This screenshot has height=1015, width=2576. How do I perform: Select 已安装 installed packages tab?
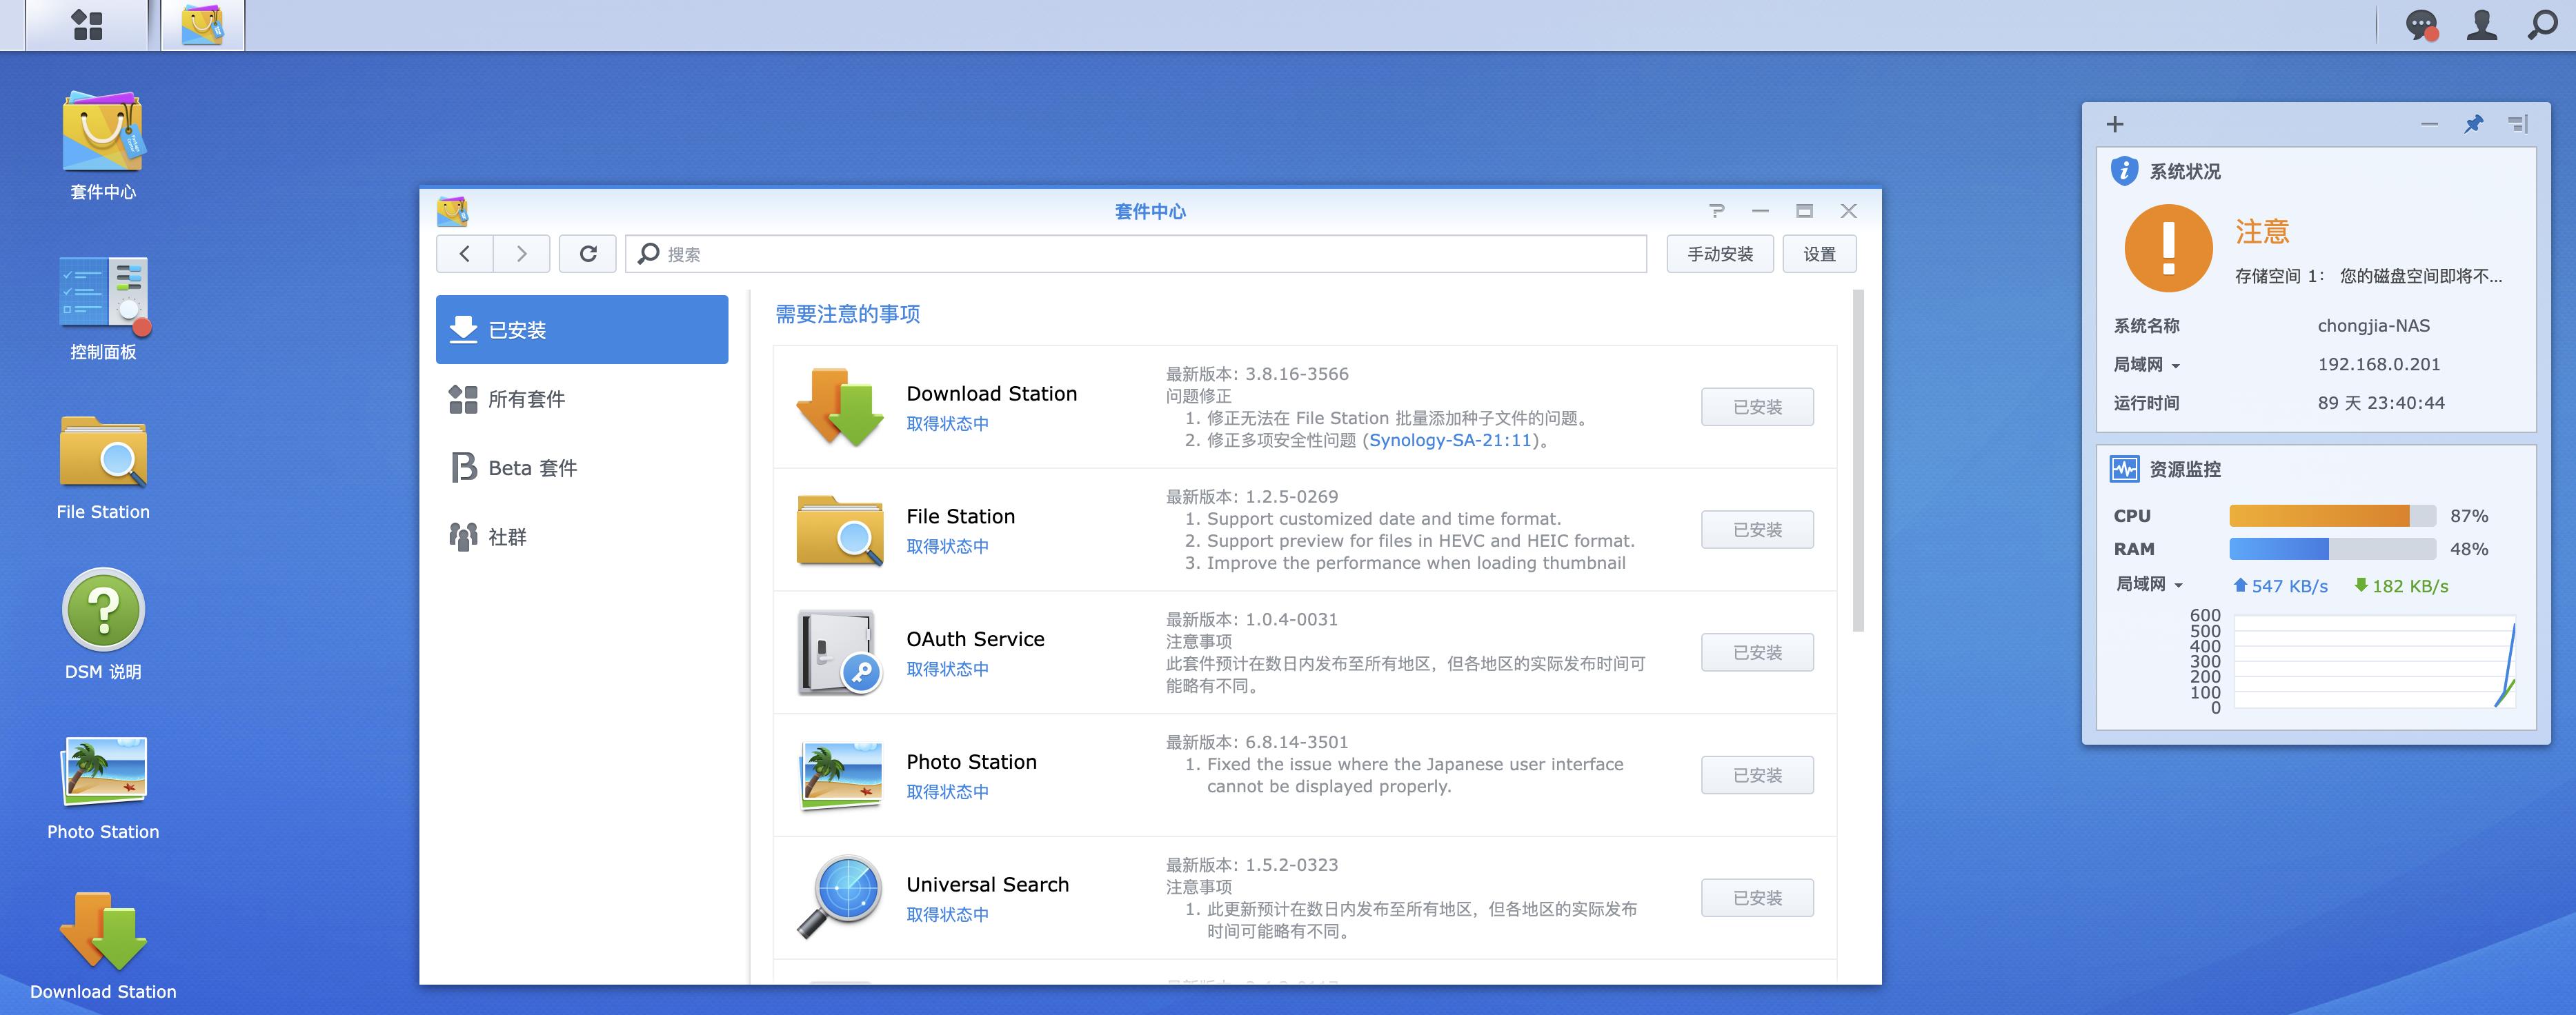(582, 328)
